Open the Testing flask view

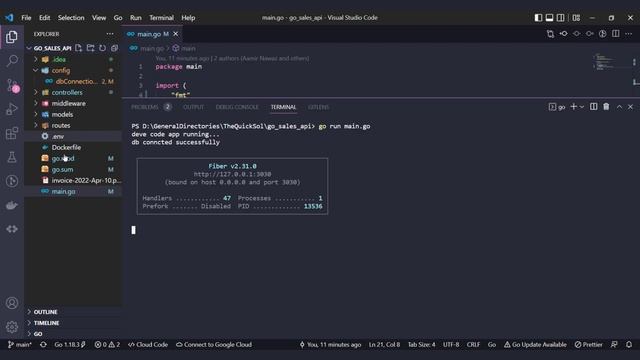coord(12,157)
